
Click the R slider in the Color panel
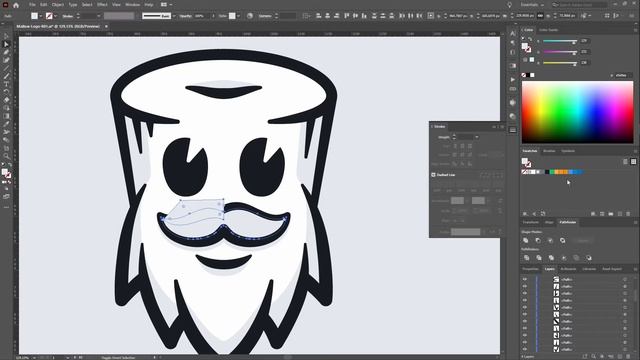point(560,41)
